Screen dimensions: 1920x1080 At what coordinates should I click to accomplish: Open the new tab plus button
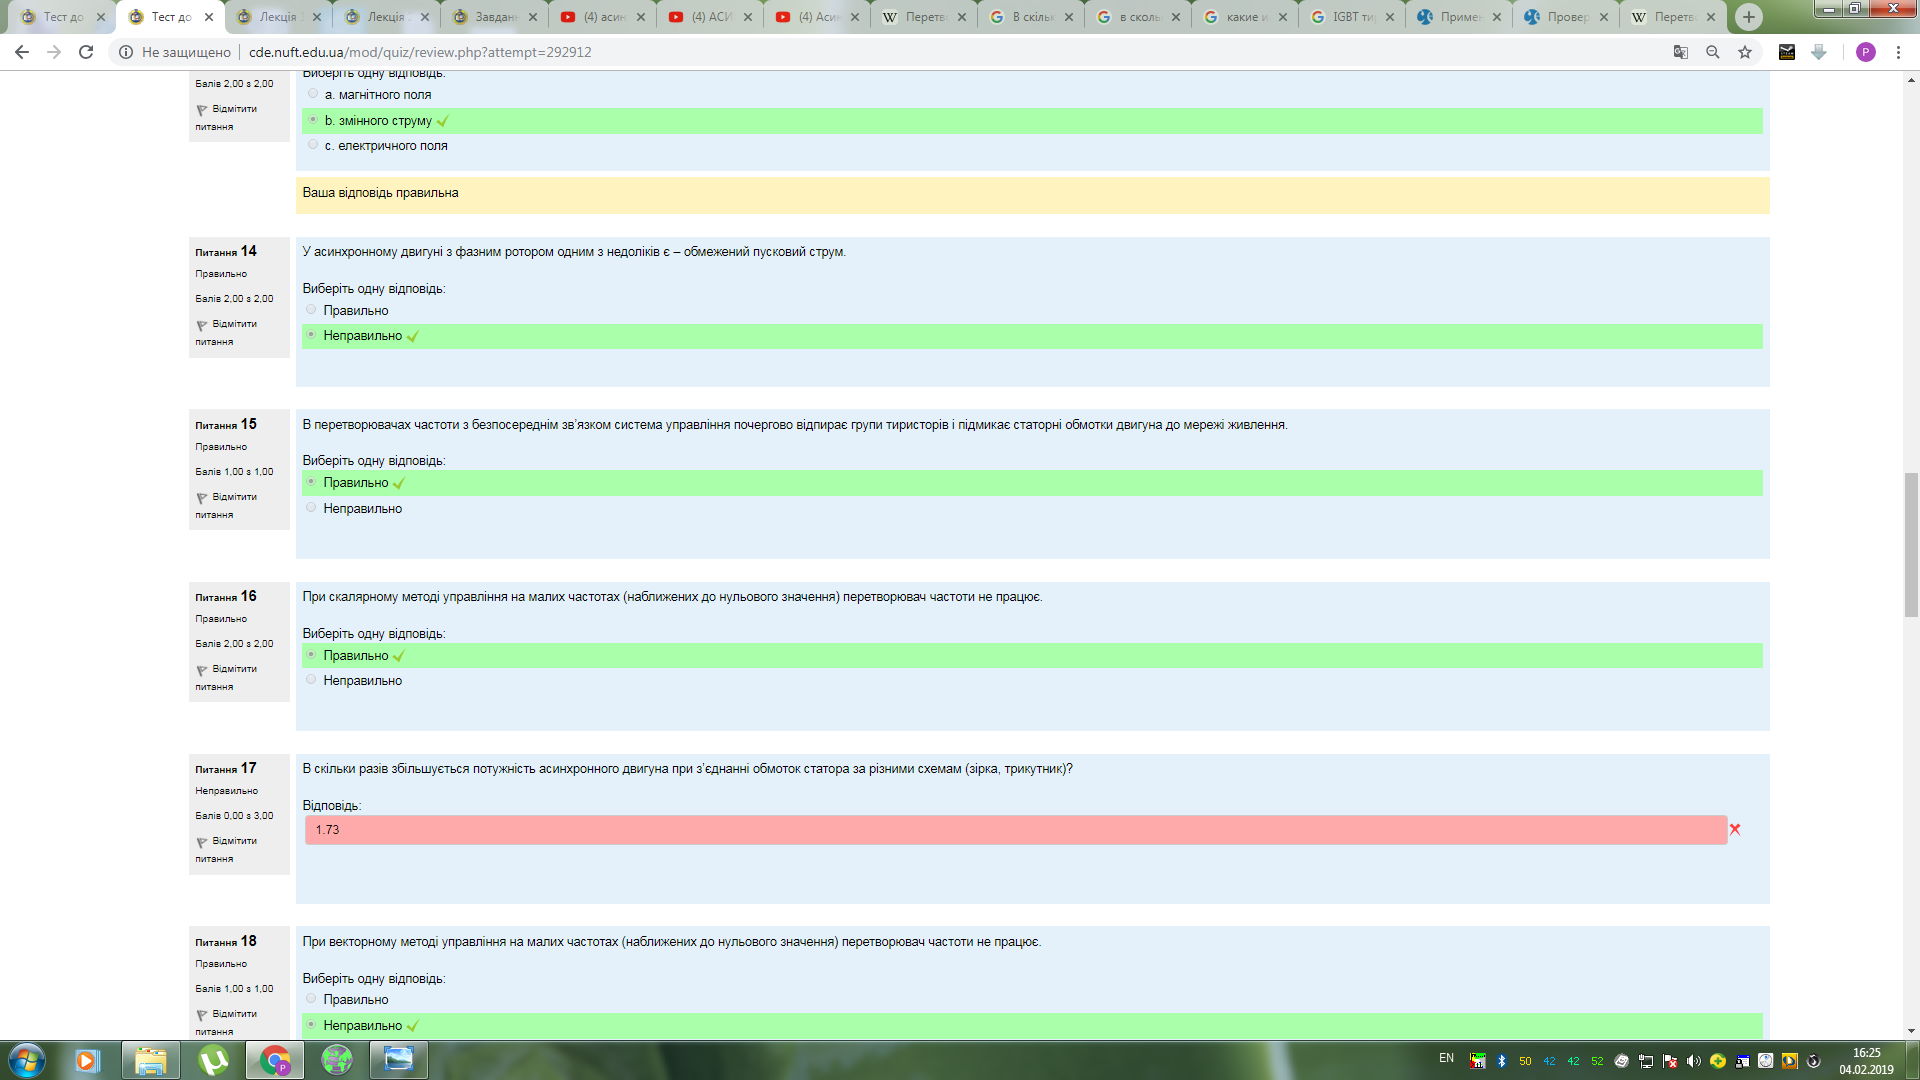coord(1749,16)
